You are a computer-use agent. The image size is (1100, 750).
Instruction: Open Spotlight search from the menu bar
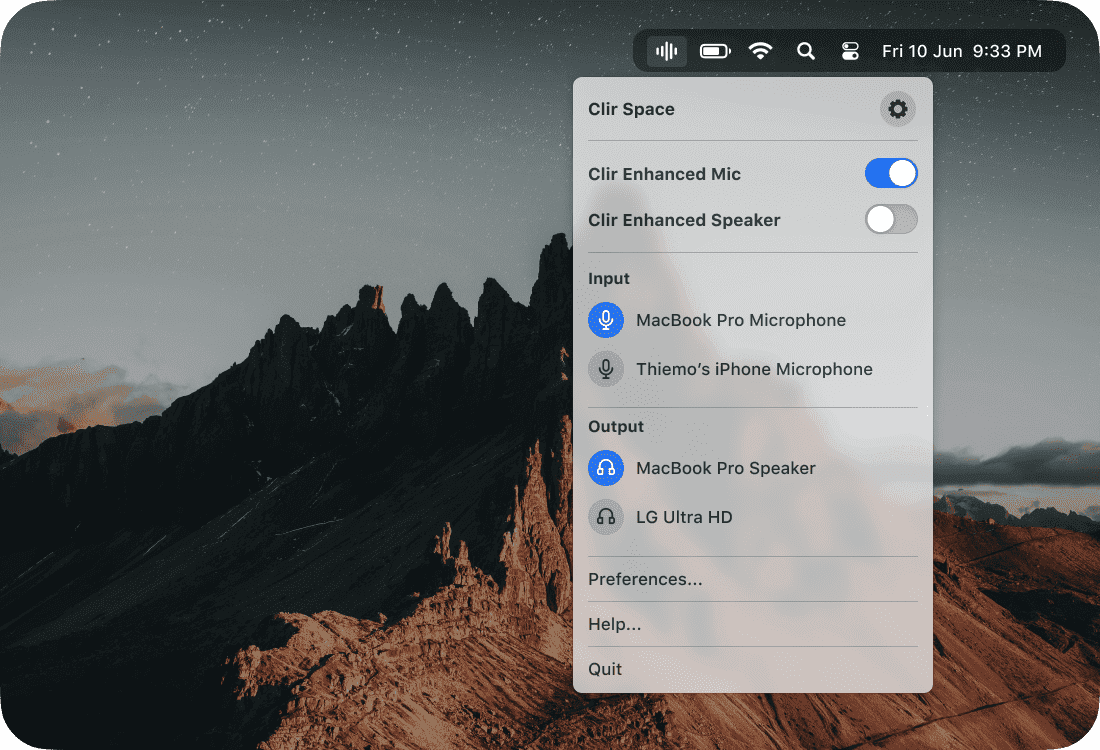coord(805,51)
